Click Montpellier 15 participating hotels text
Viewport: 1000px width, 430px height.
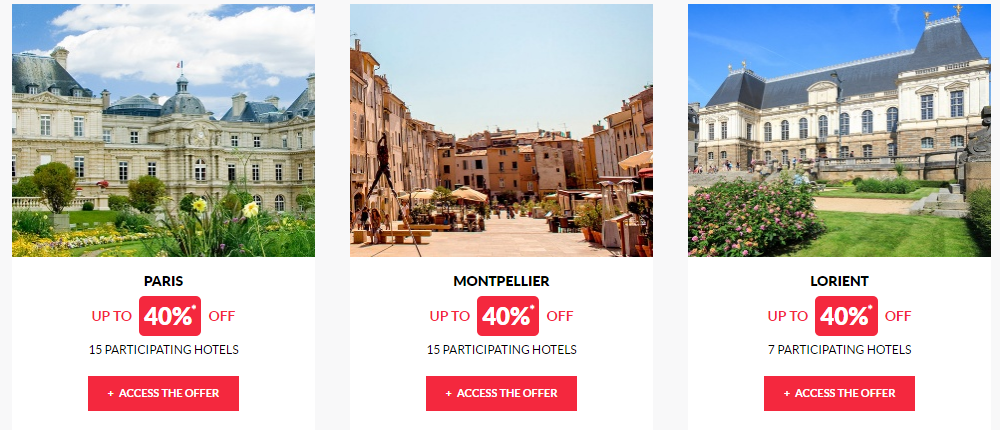501,350
